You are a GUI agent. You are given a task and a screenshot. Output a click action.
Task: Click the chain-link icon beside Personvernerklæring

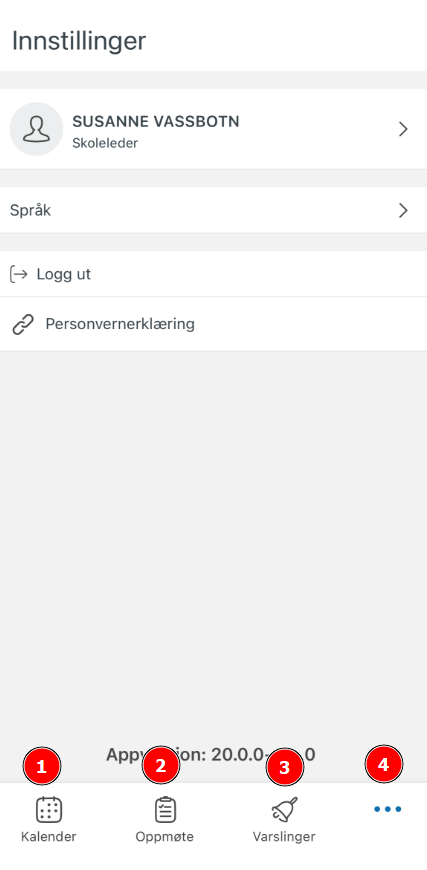coord(23,324)
